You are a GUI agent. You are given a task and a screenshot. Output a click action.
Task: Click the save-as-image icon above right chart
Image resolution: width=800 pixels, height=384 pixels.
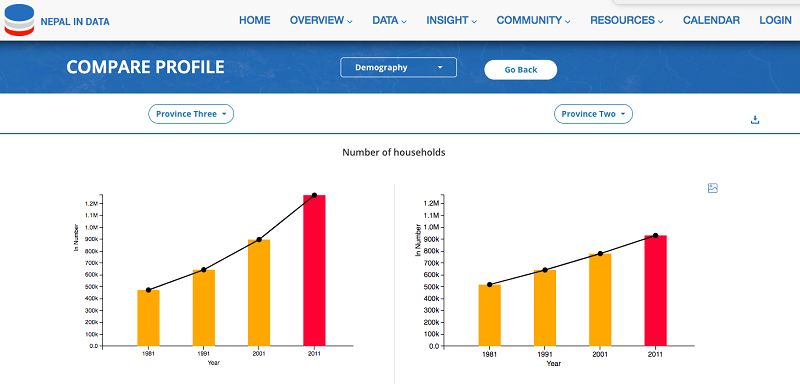pyautogui.click(x=713, y=188)
